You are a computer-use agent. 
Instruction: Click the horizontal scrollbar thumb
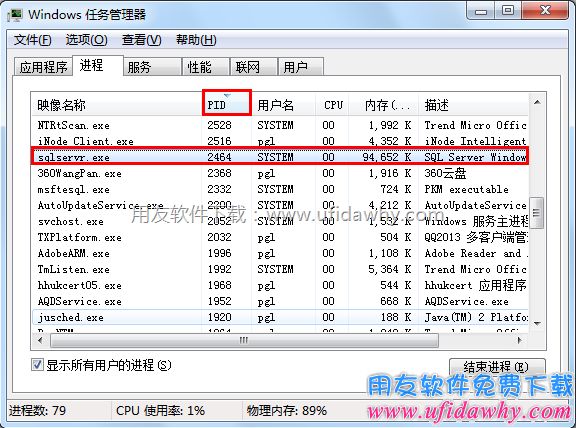coord(244,341)
